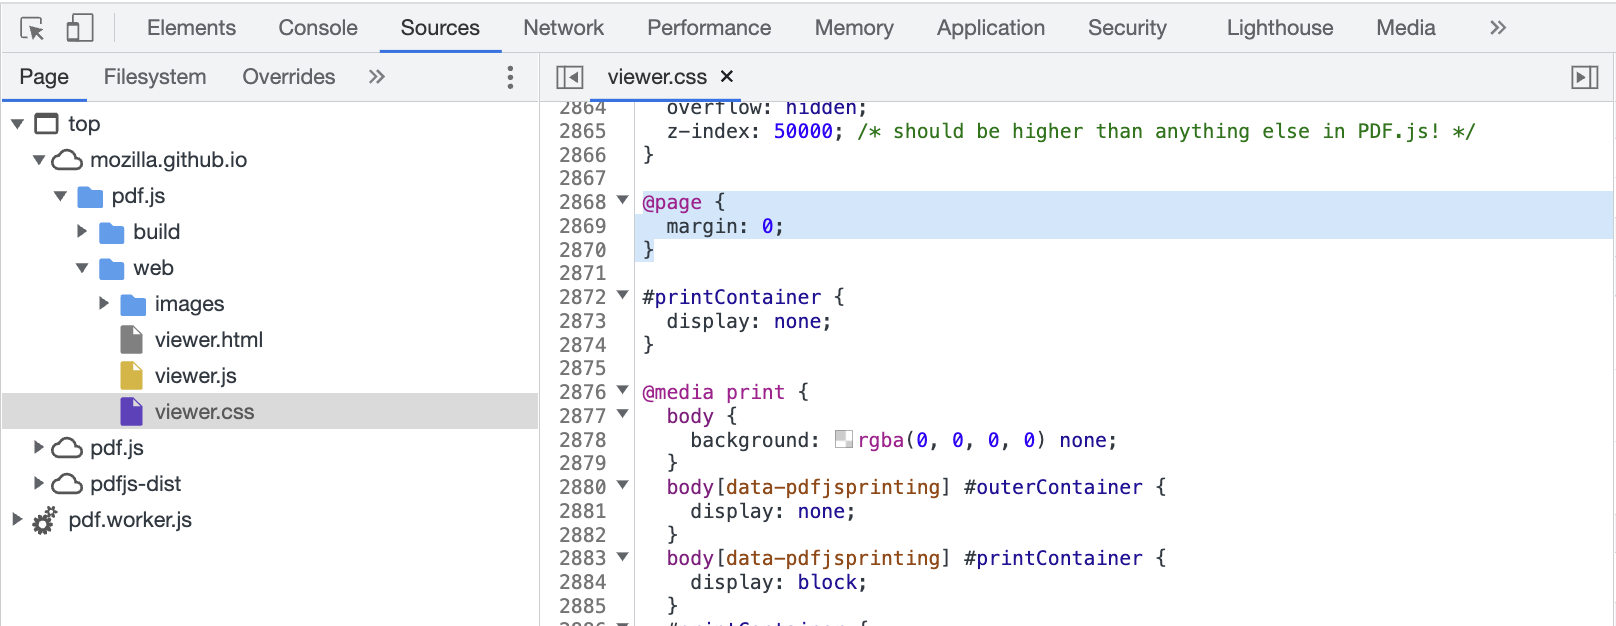Image resolution: width=1616 pixels, height=626 pixels.
Task: Click the pdf.worker.js gear icon
Action: (45, 521)
